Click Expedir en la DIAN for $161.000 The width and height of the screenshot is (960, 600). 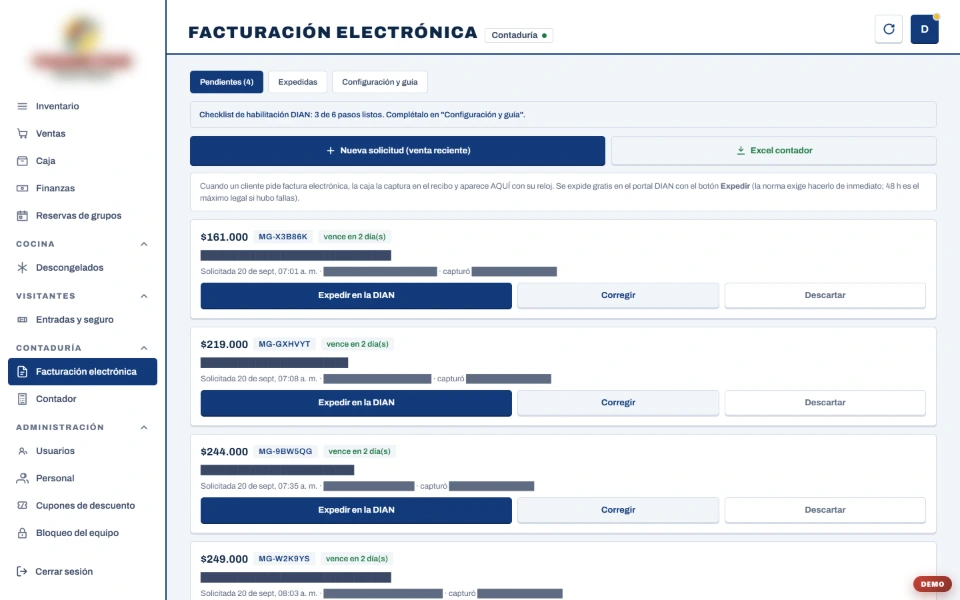click(x=356, y=295)
